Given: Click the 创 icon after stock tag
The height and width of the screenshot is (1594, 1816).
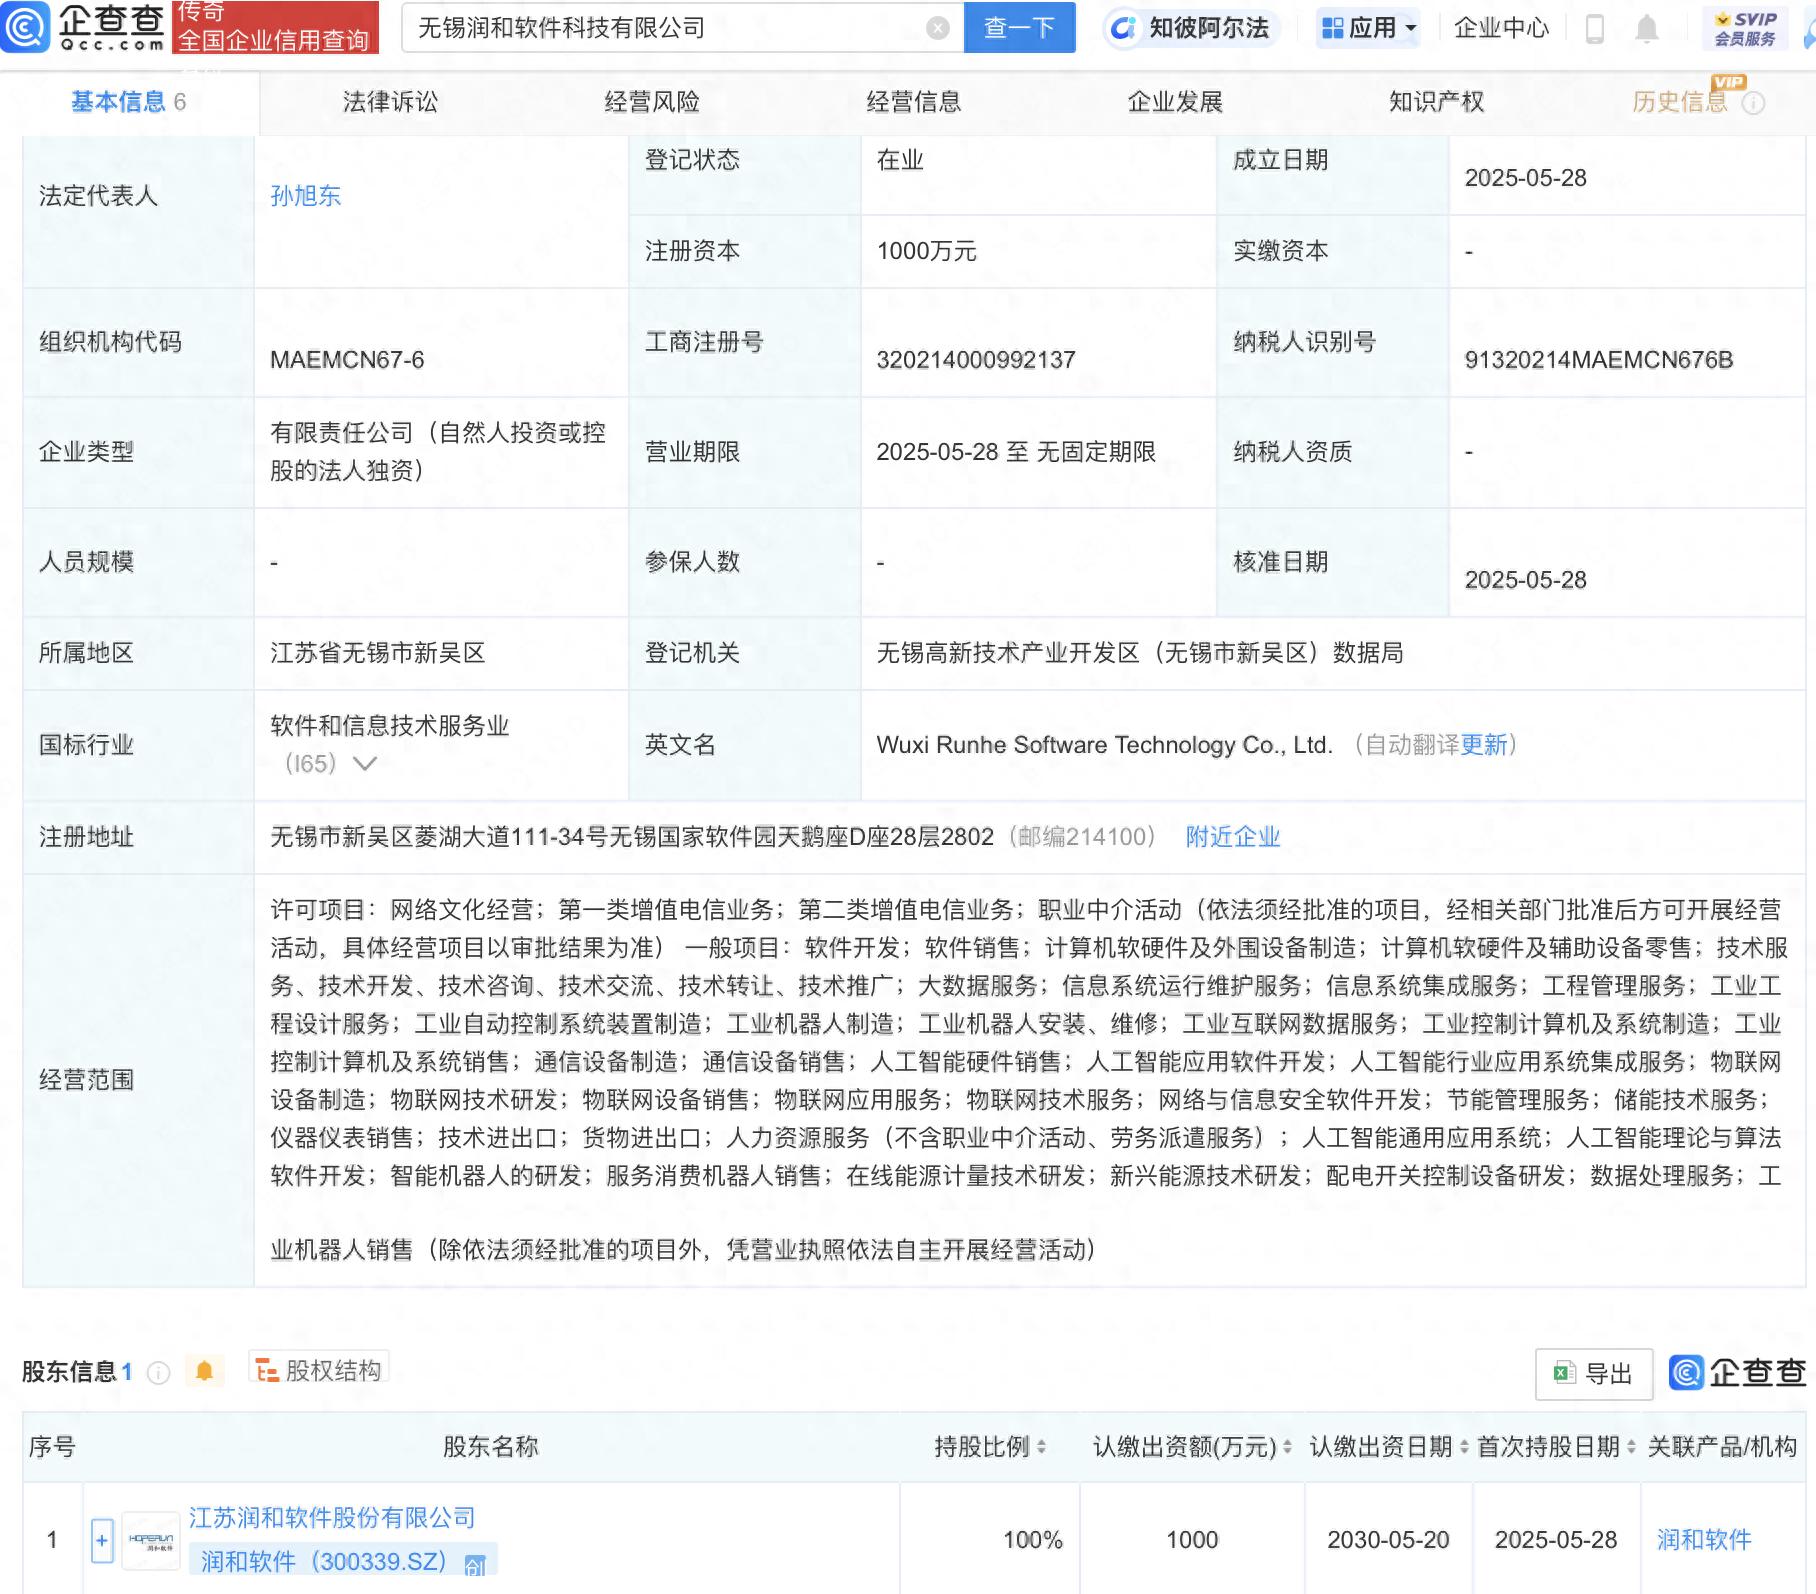Looking at the screenshot, I should [x=475, y=1565].
